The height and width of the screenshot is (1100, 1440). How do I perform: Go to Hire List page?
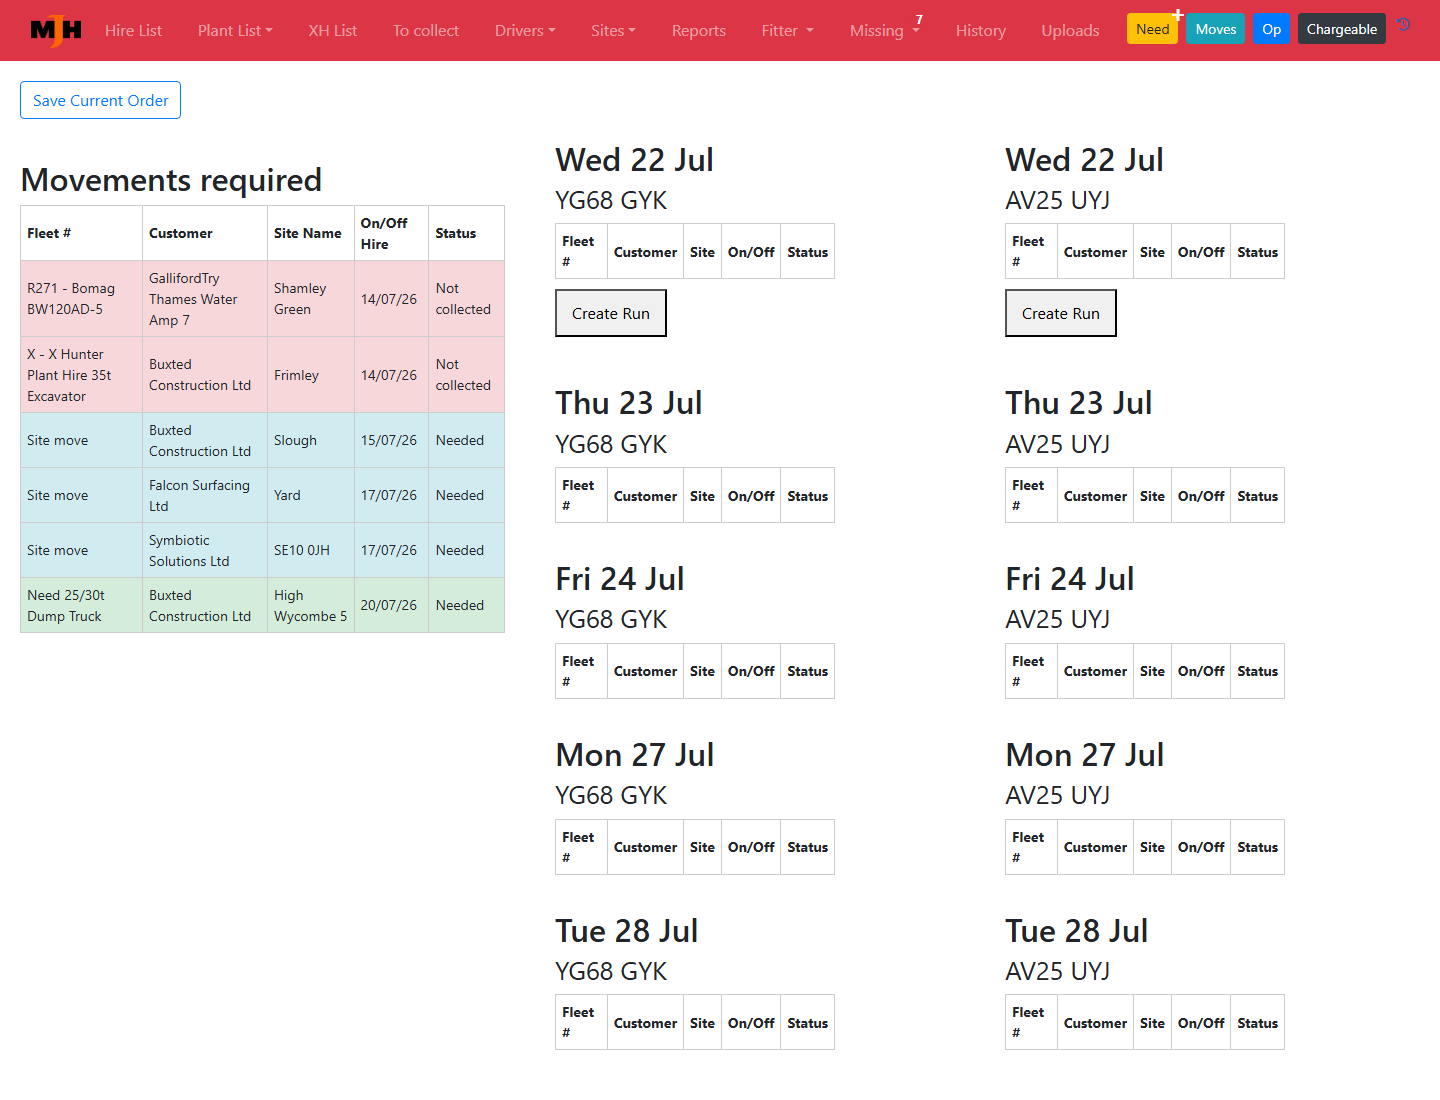point(133,30)
